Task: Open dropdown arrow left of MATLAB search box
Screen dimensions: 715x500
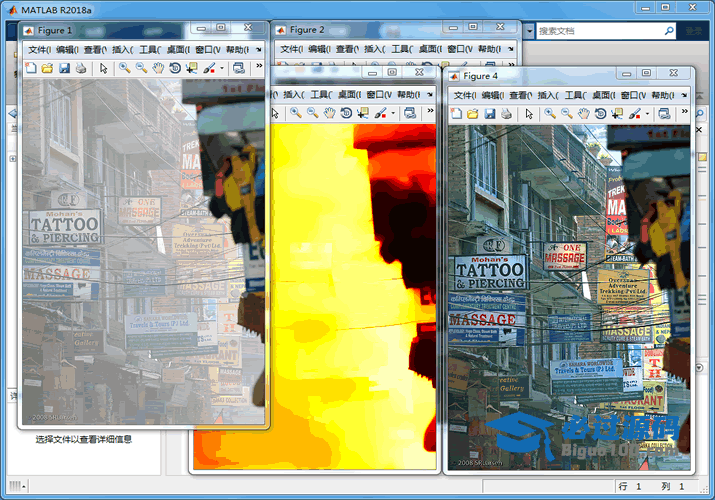Action: point(529,31)
